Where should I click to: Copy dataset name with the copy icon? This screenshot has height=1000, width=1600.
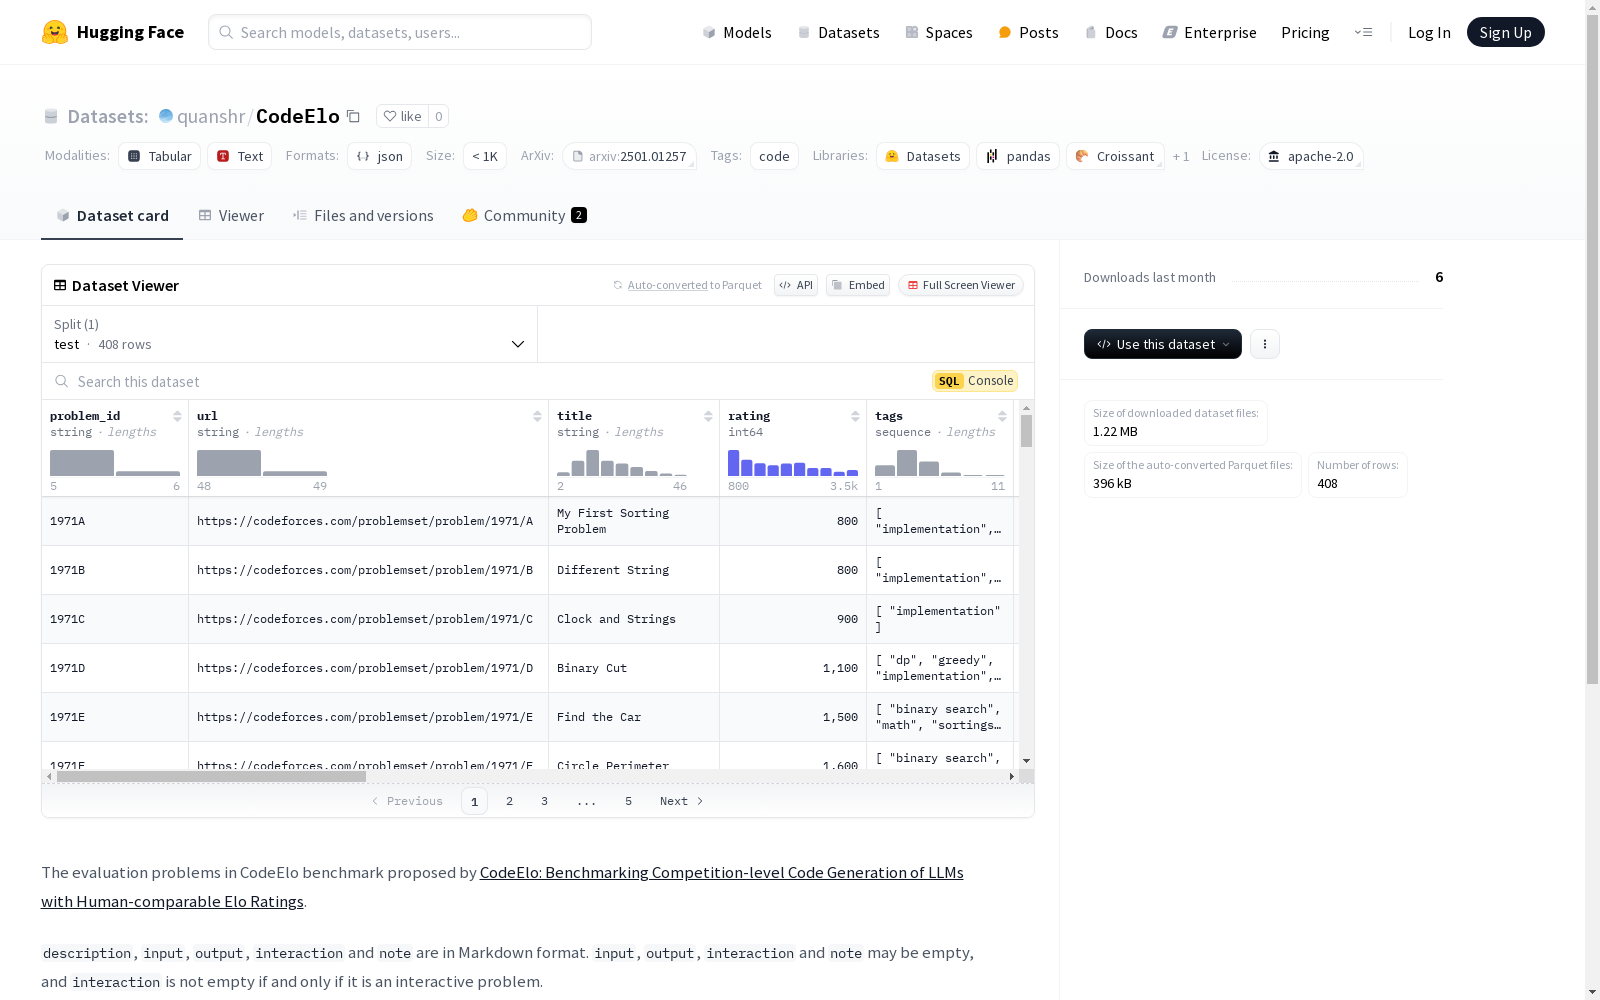(353, 116)
